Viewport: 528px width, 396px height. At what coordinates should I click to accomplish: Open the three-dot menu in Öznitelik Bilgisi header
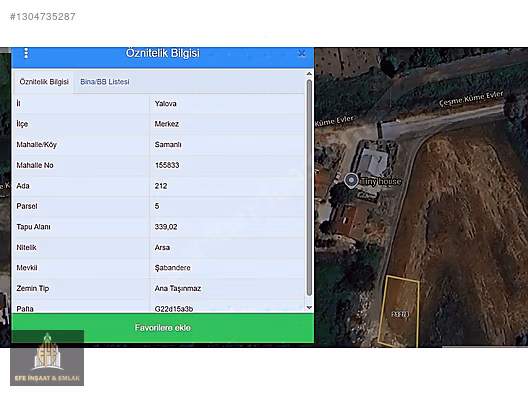(26, 53)
